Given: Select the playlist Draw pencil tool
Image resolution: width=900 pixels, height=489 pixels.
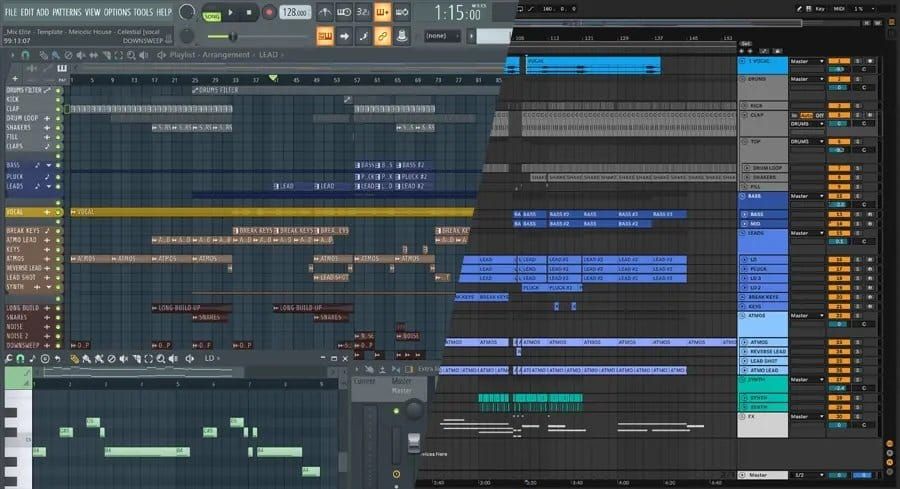Looking at the screenshot, I should (x=44, y=55).
